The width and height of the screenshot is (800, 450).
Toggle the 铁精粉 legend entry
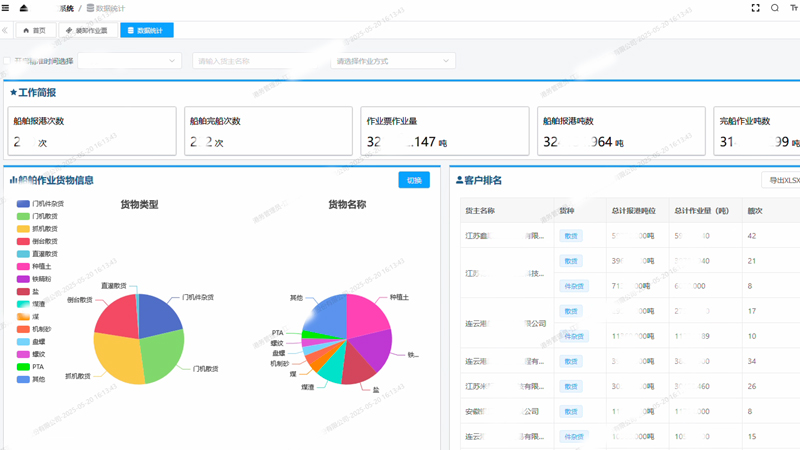pos(34,279)
